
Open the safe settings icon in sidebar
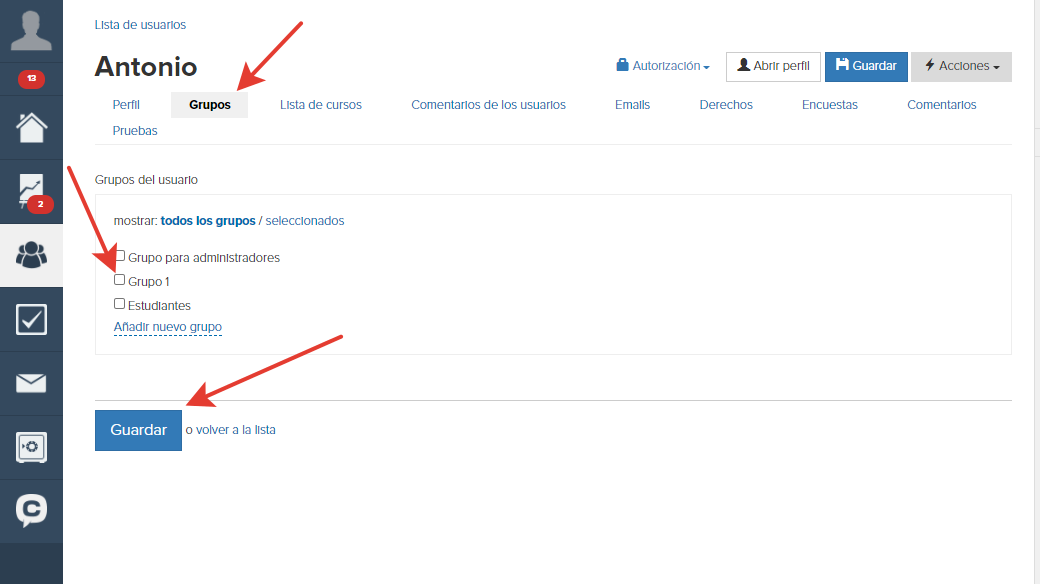click(31, 447)
